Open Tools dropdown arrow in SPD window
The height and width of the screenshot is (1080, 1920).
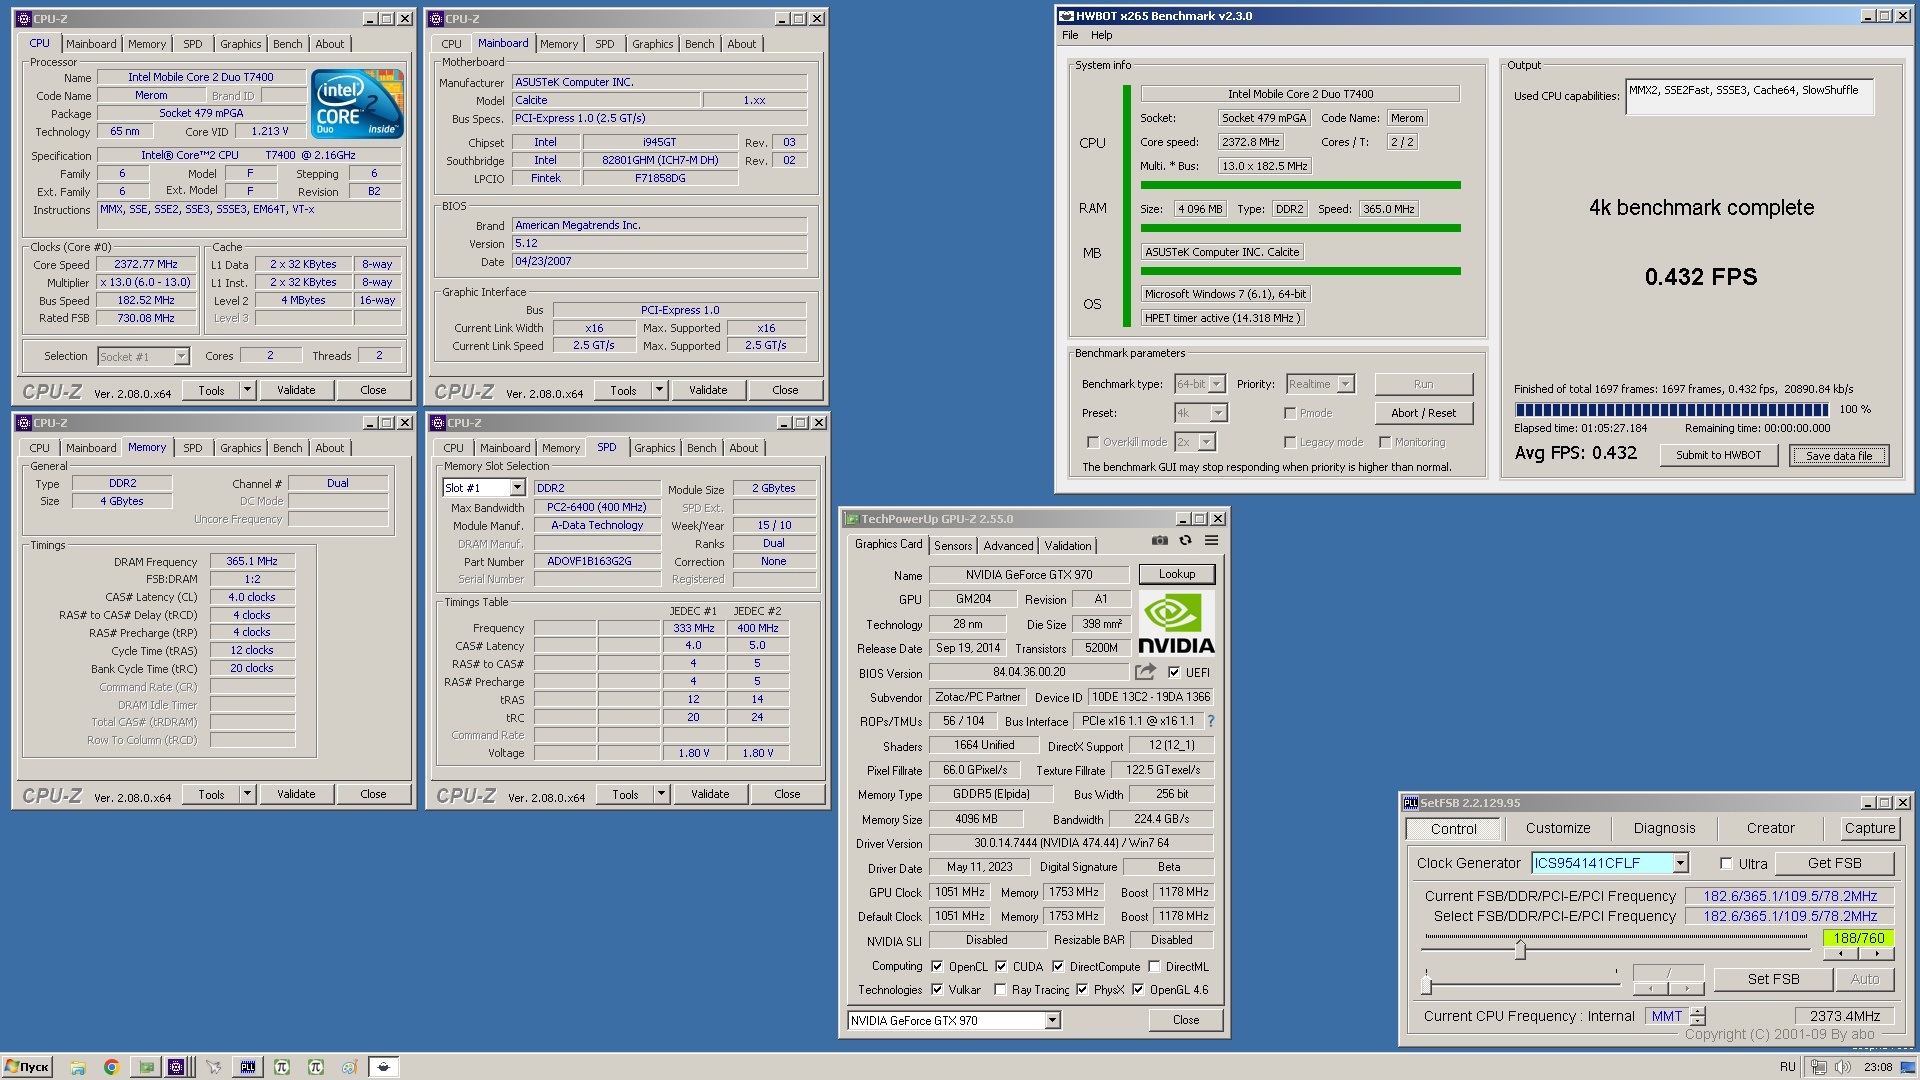pyautogui.click(x=662, y=794)
